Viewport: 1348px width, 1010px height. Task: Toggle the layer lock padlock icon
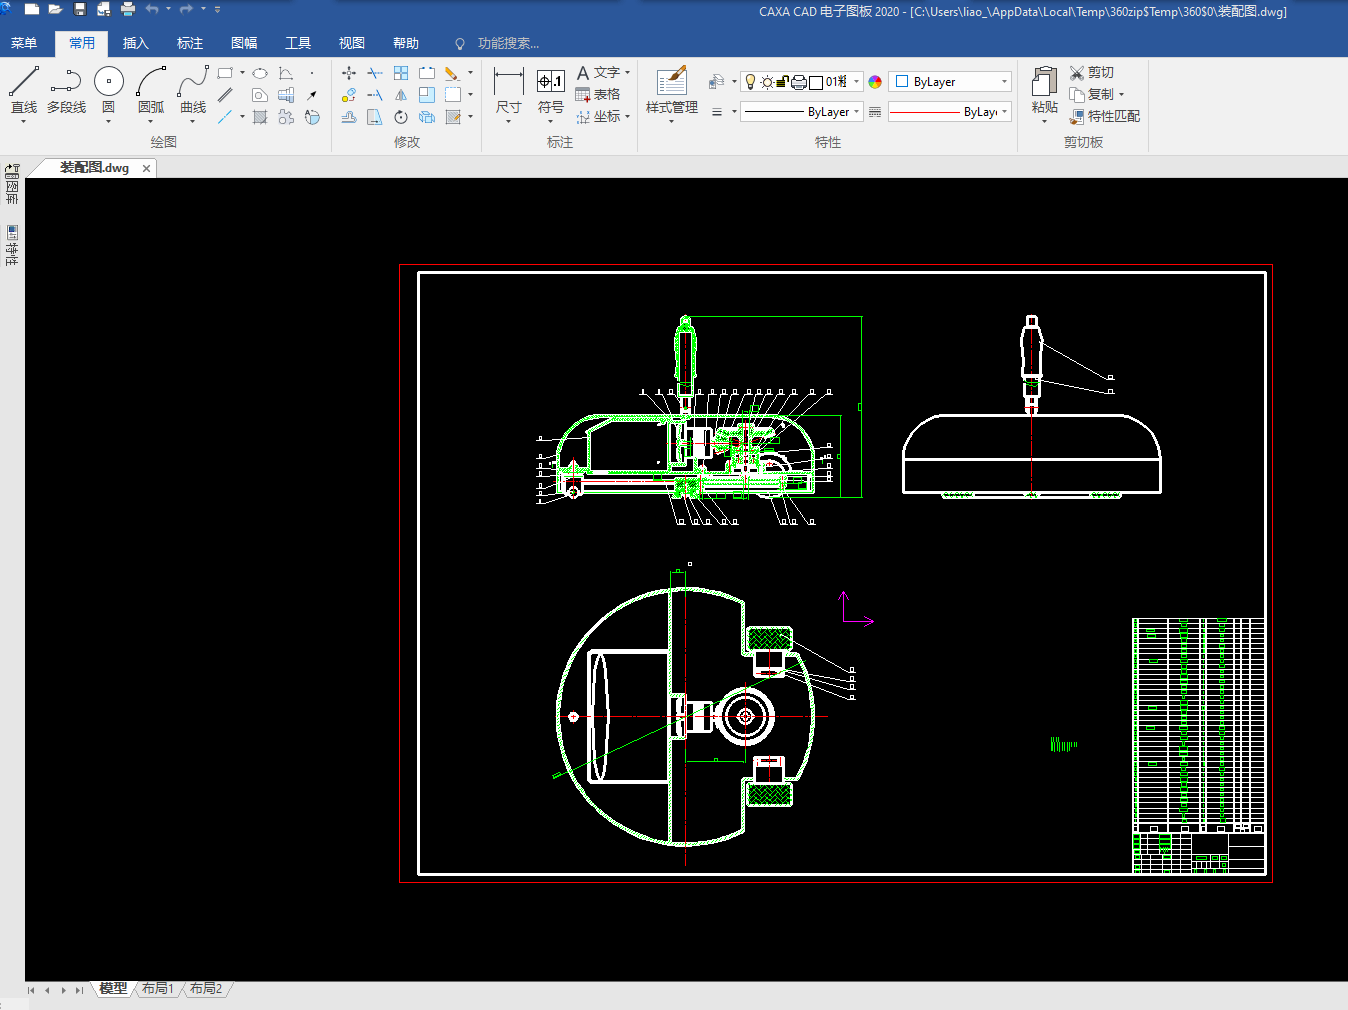coord(783,82)
